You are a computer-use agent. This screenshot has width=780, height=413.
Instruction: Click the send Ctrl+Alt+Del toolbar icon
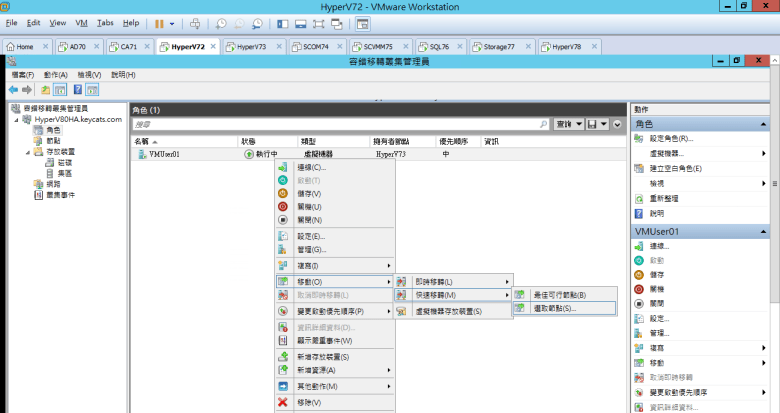pyautogui.click(x=194, y=22)
